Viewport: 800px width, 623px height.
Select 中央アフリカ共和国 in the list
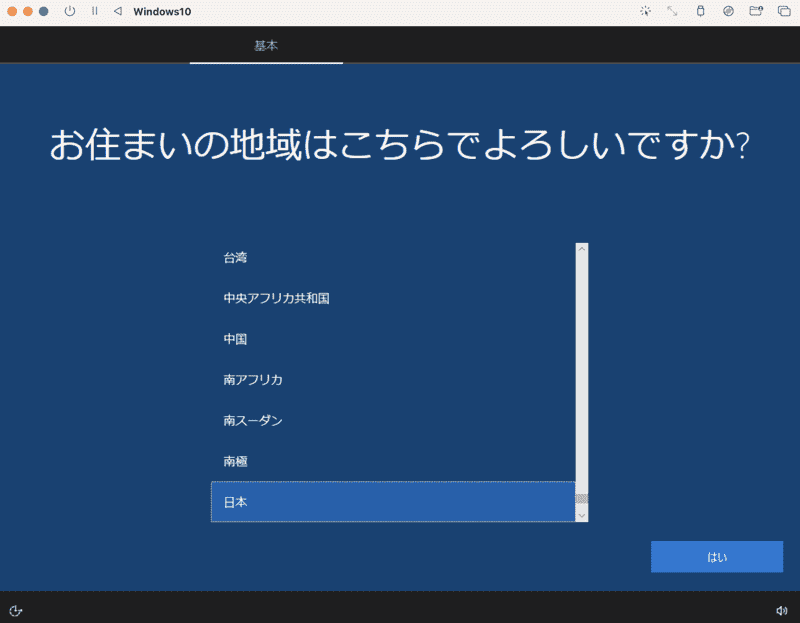tap(393, 298)
